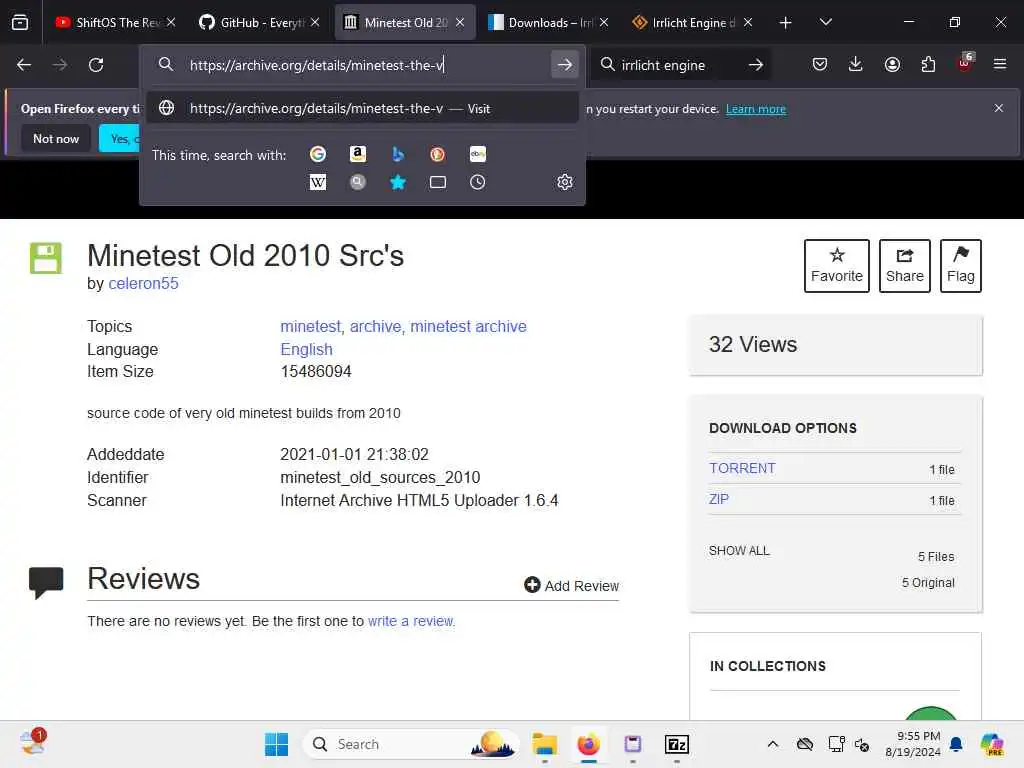Click the Go arrow in the address bar
The width and height of the screenshot is (1024, 768).
tap(565, 65)
